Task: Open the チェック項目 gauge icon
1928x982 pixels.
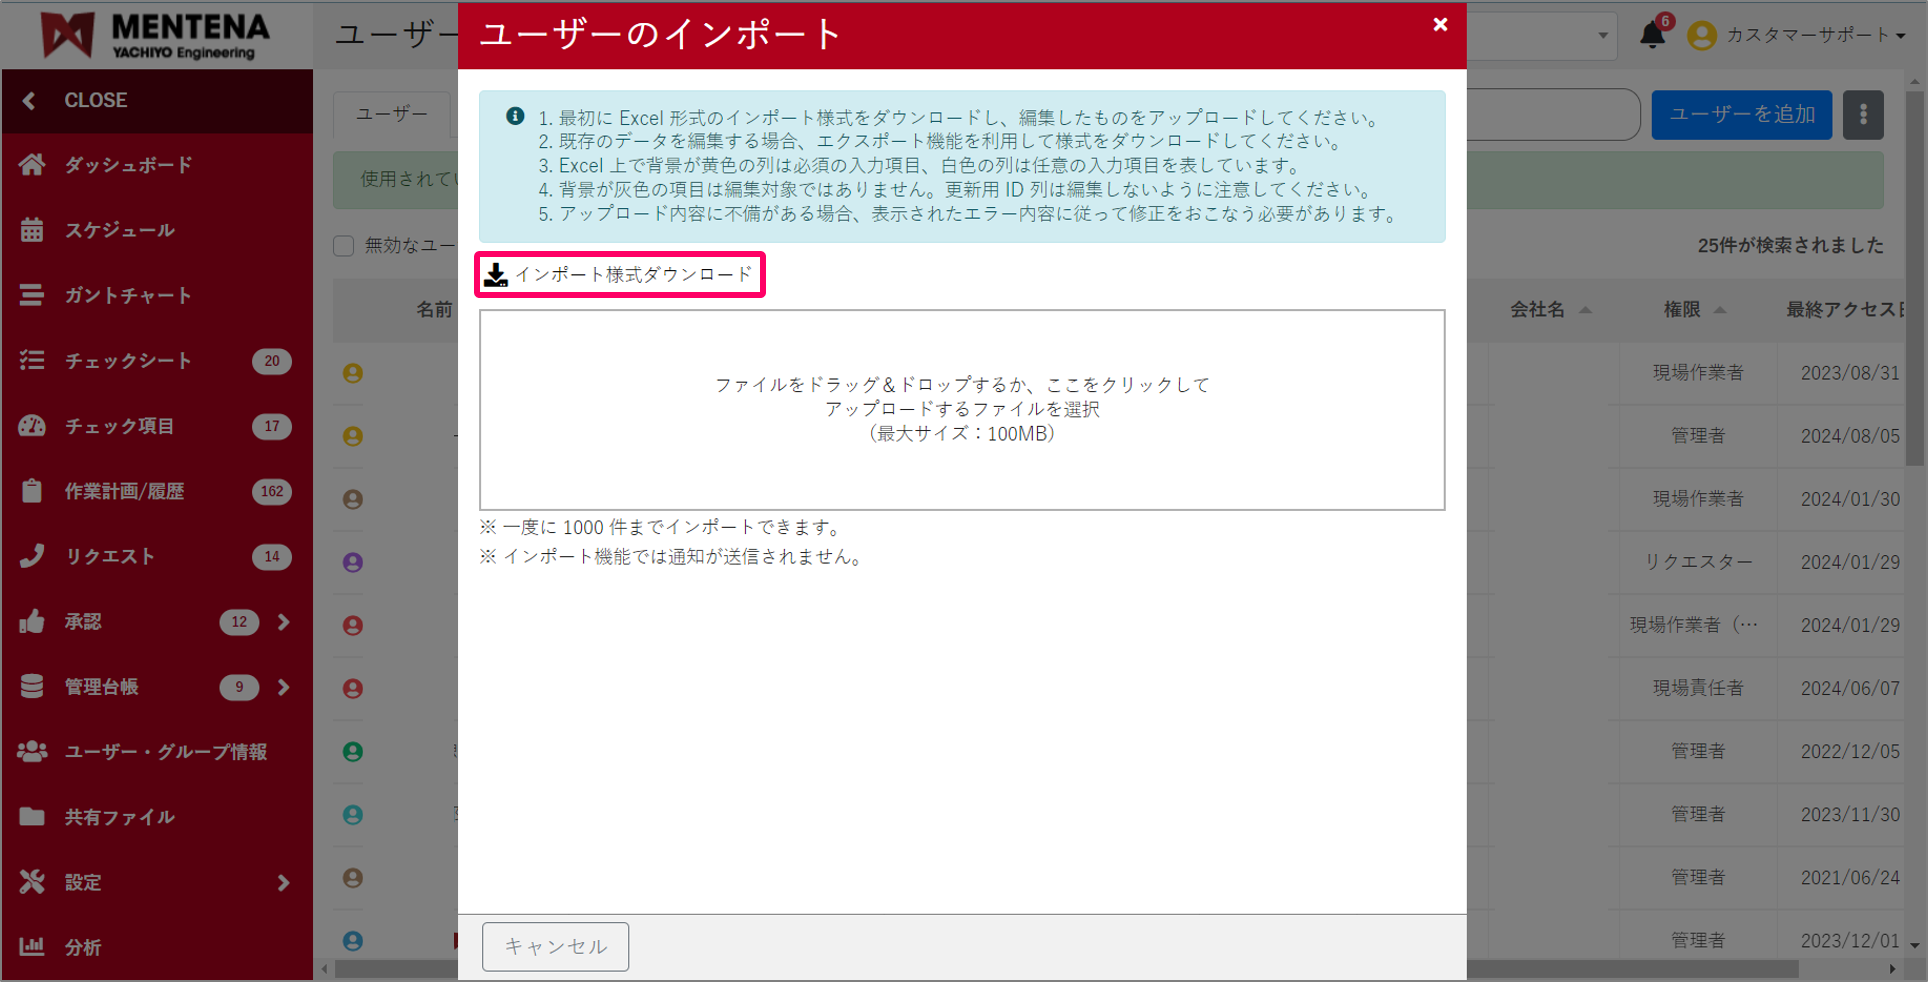Action: pos(33,425)
